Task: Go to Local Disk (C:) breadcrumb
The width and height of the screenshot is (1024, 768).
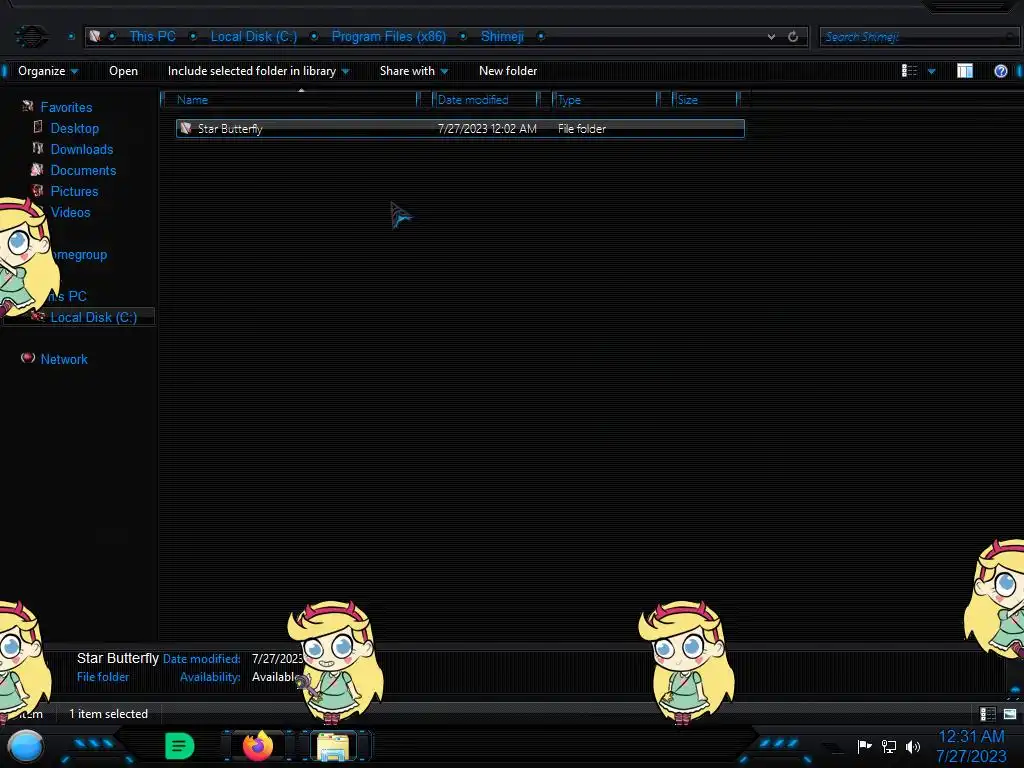Action: [x=253, y=37]
